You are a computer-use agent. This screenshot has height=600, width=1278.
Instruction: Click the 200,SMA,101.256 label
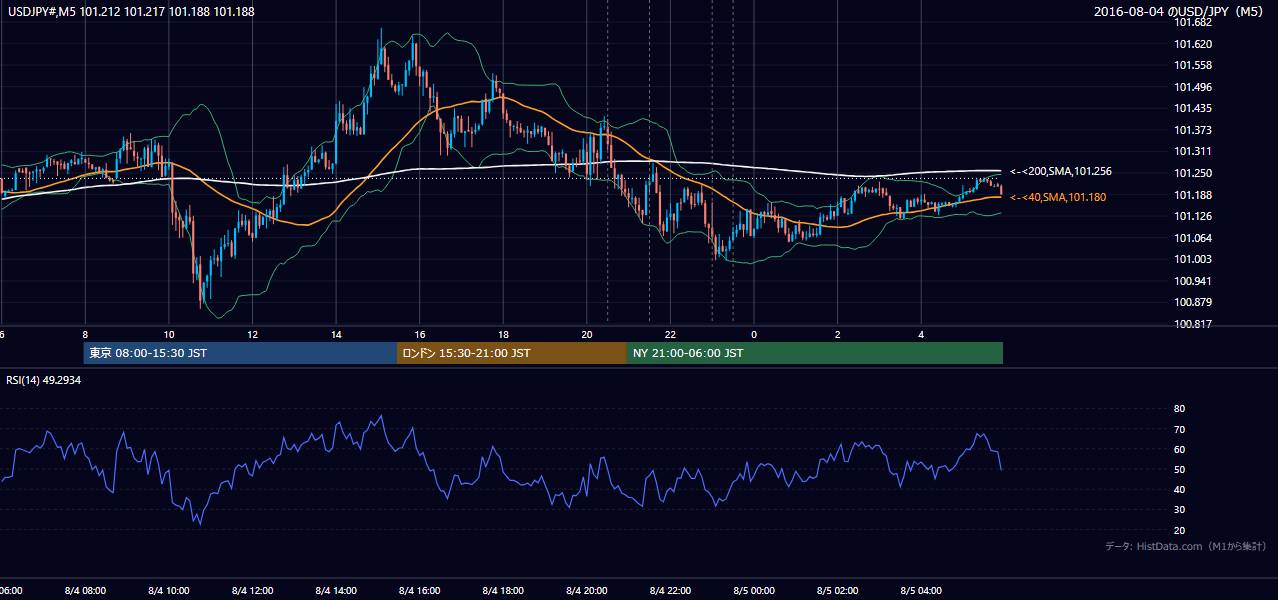(1061, 172)
